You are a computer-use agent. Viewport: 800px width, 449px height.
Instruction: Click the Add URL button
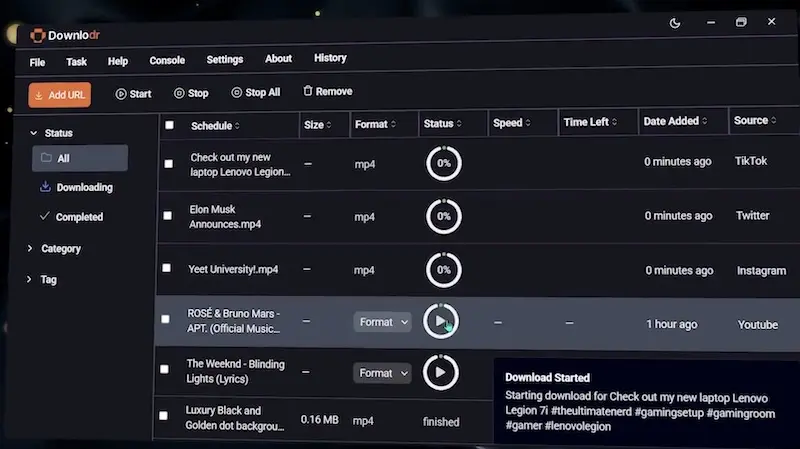tap(60, 95)
